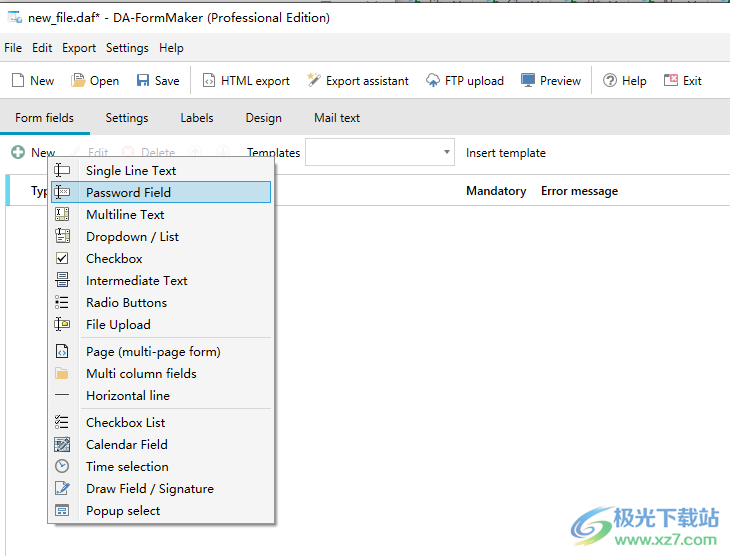Click the Save disk icon in toolbar
Image resolution: width=730 pixels, height=556 pixels.
click(143, 81)
